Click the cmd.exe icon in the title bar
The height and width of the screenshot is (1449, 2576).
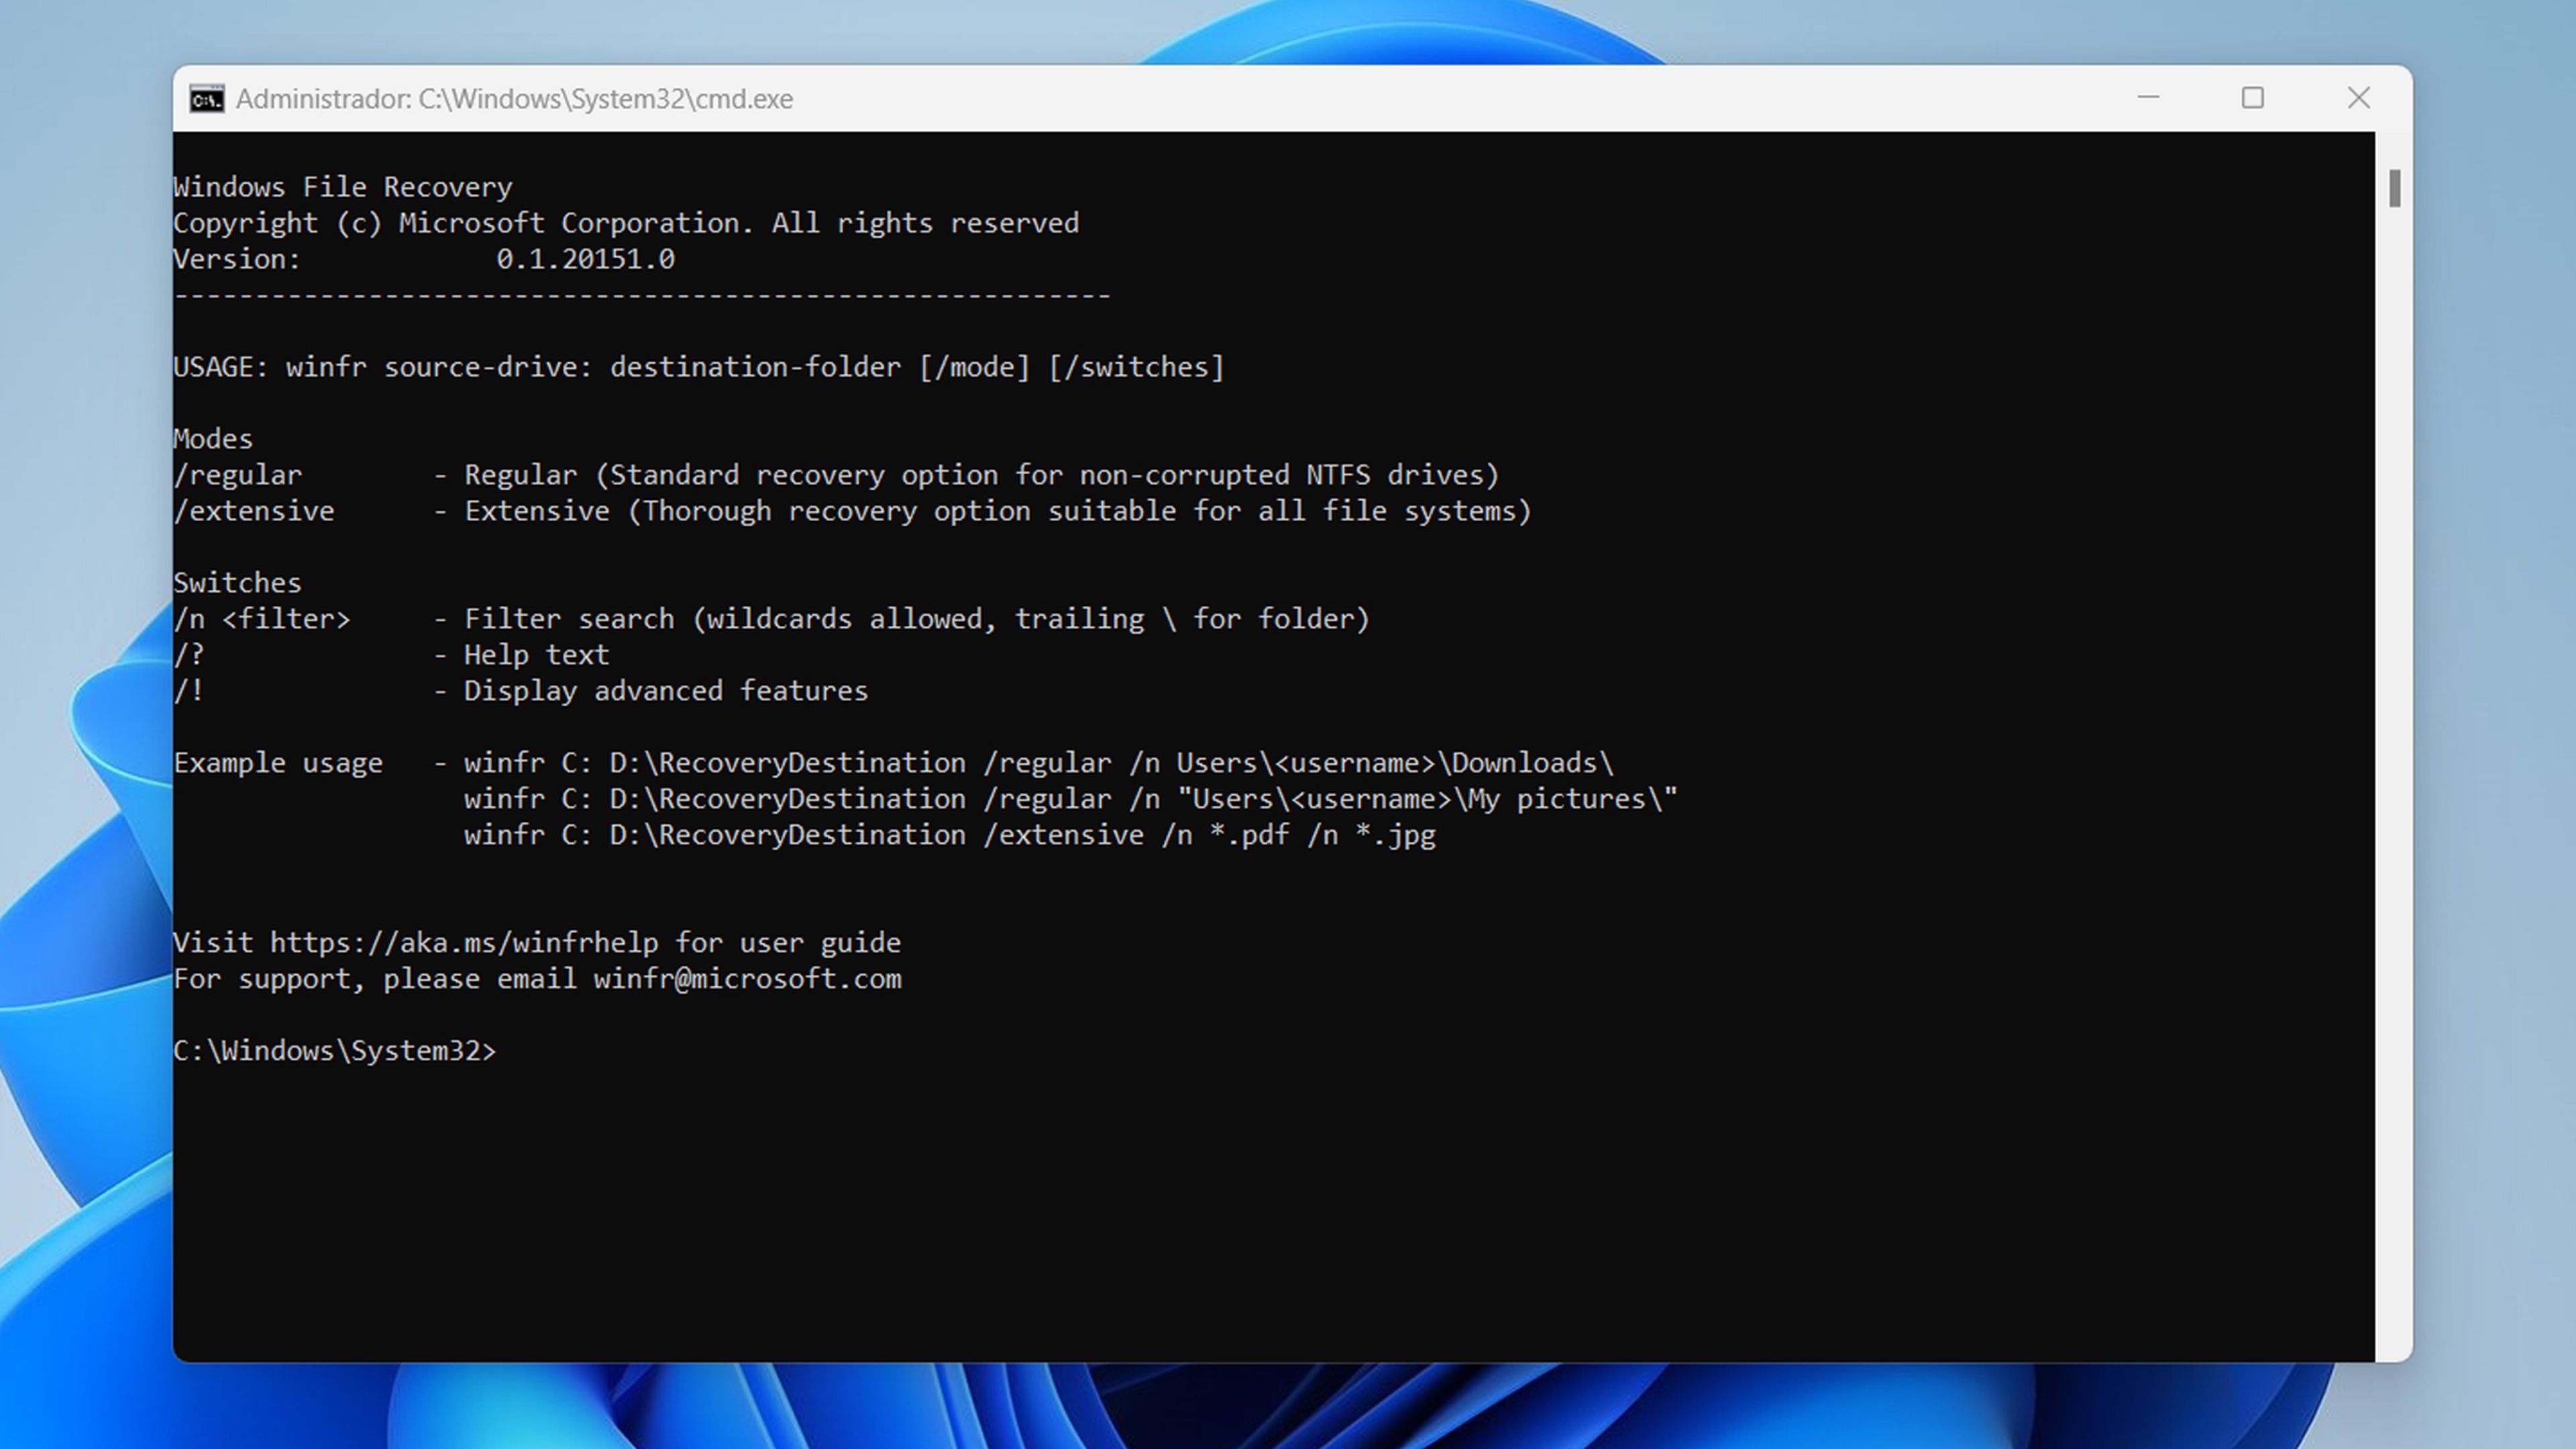(207, 99)
